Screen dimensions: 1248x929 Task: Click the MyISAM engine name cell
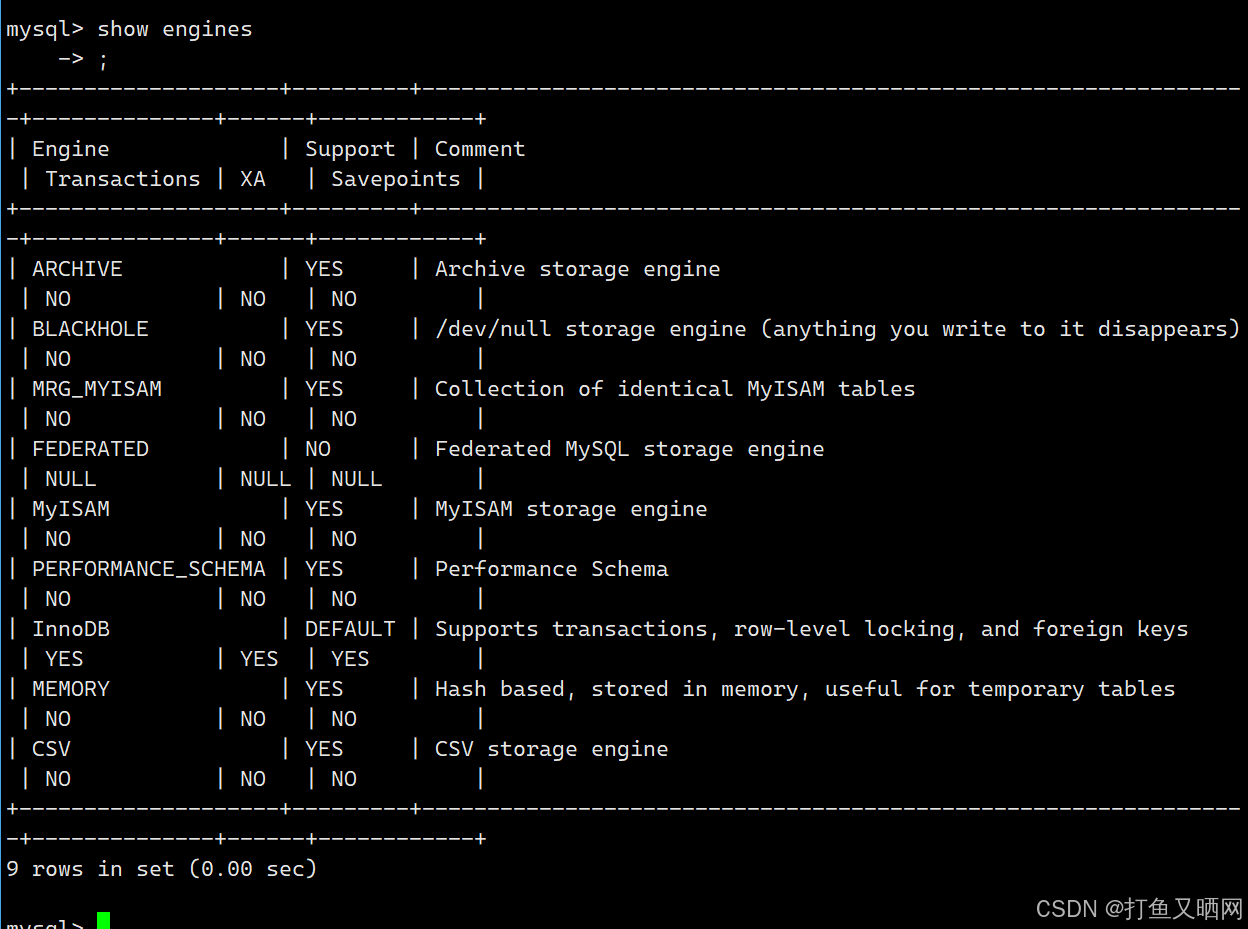coord(71,509)
